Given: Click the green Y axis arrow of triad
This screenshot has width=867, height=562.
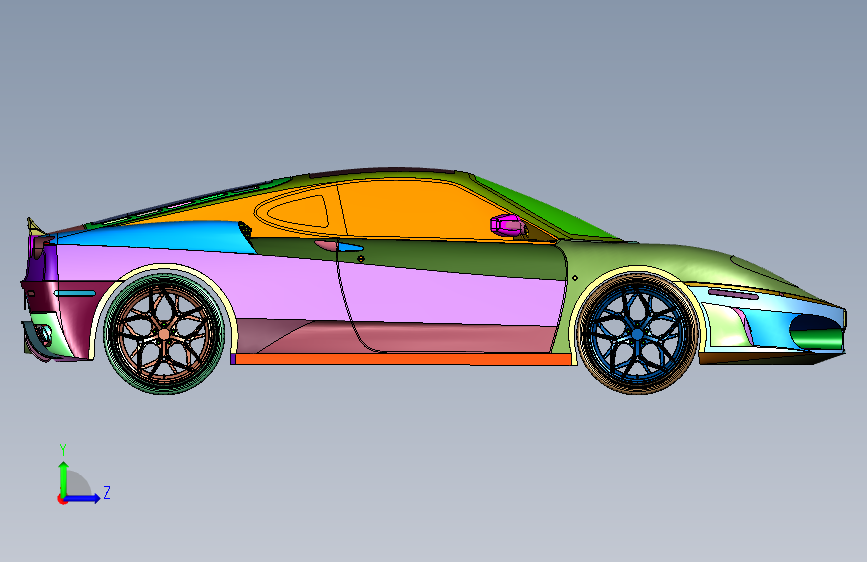Looking at the screenshot, I should click(64, 478).
